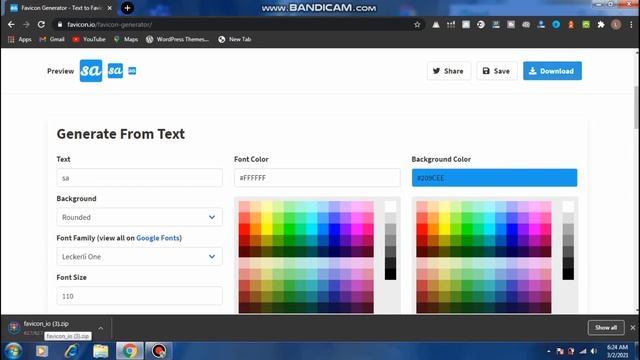The image size is (640, 360).
Task: Open Bandicam from the taskbar
Action: pyautogui.click(x=159, y=351)
